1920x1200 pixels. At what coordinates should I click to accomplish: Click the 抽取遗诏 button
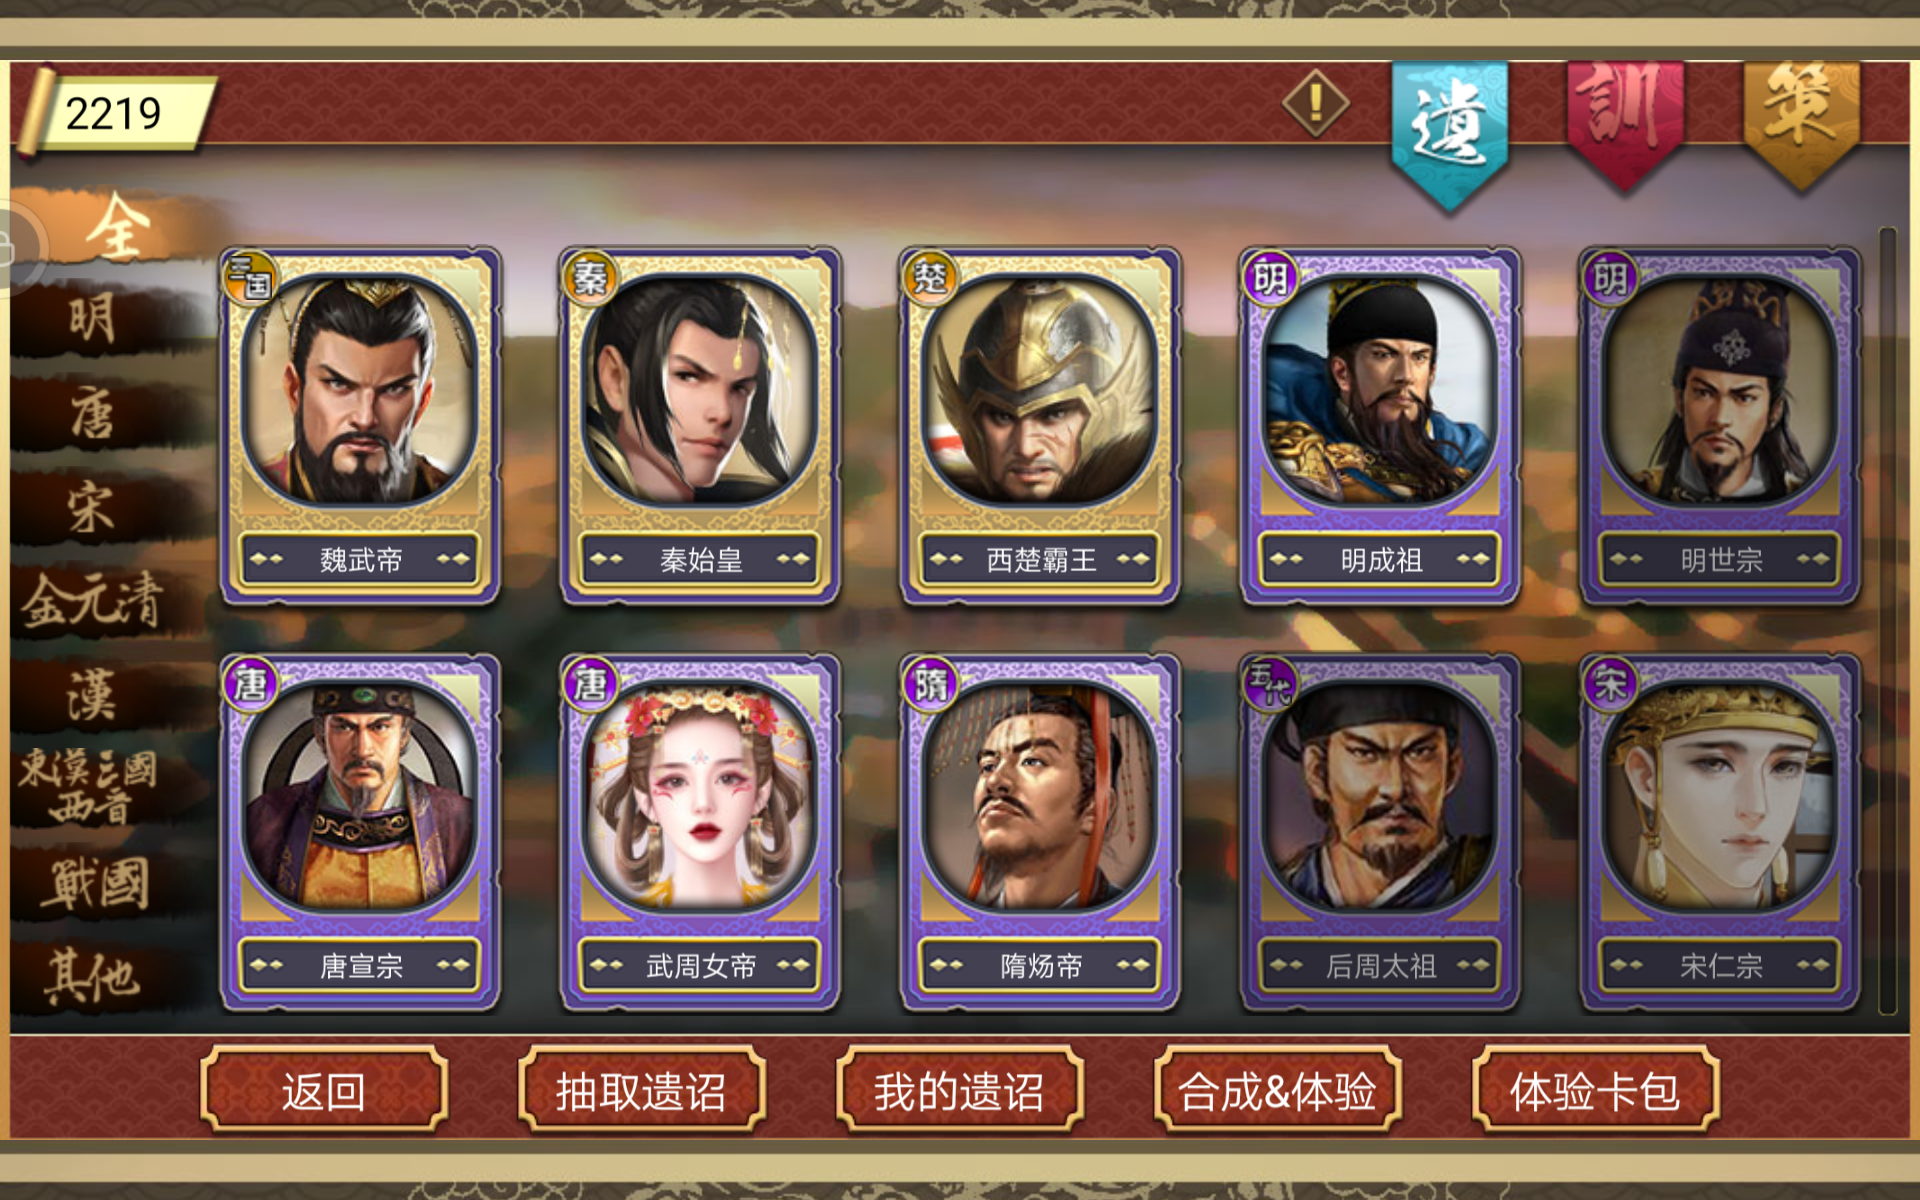point(641,1090)
